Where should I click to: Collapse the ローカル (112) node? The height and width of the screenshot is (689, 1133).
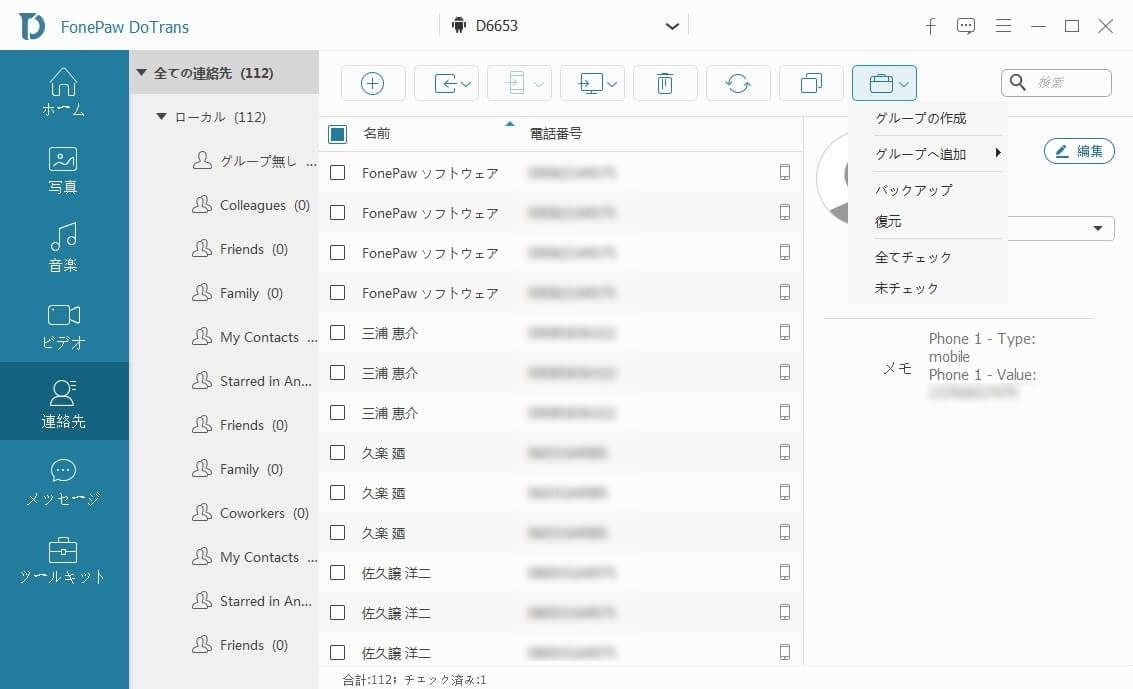click(x=162, y=117)
